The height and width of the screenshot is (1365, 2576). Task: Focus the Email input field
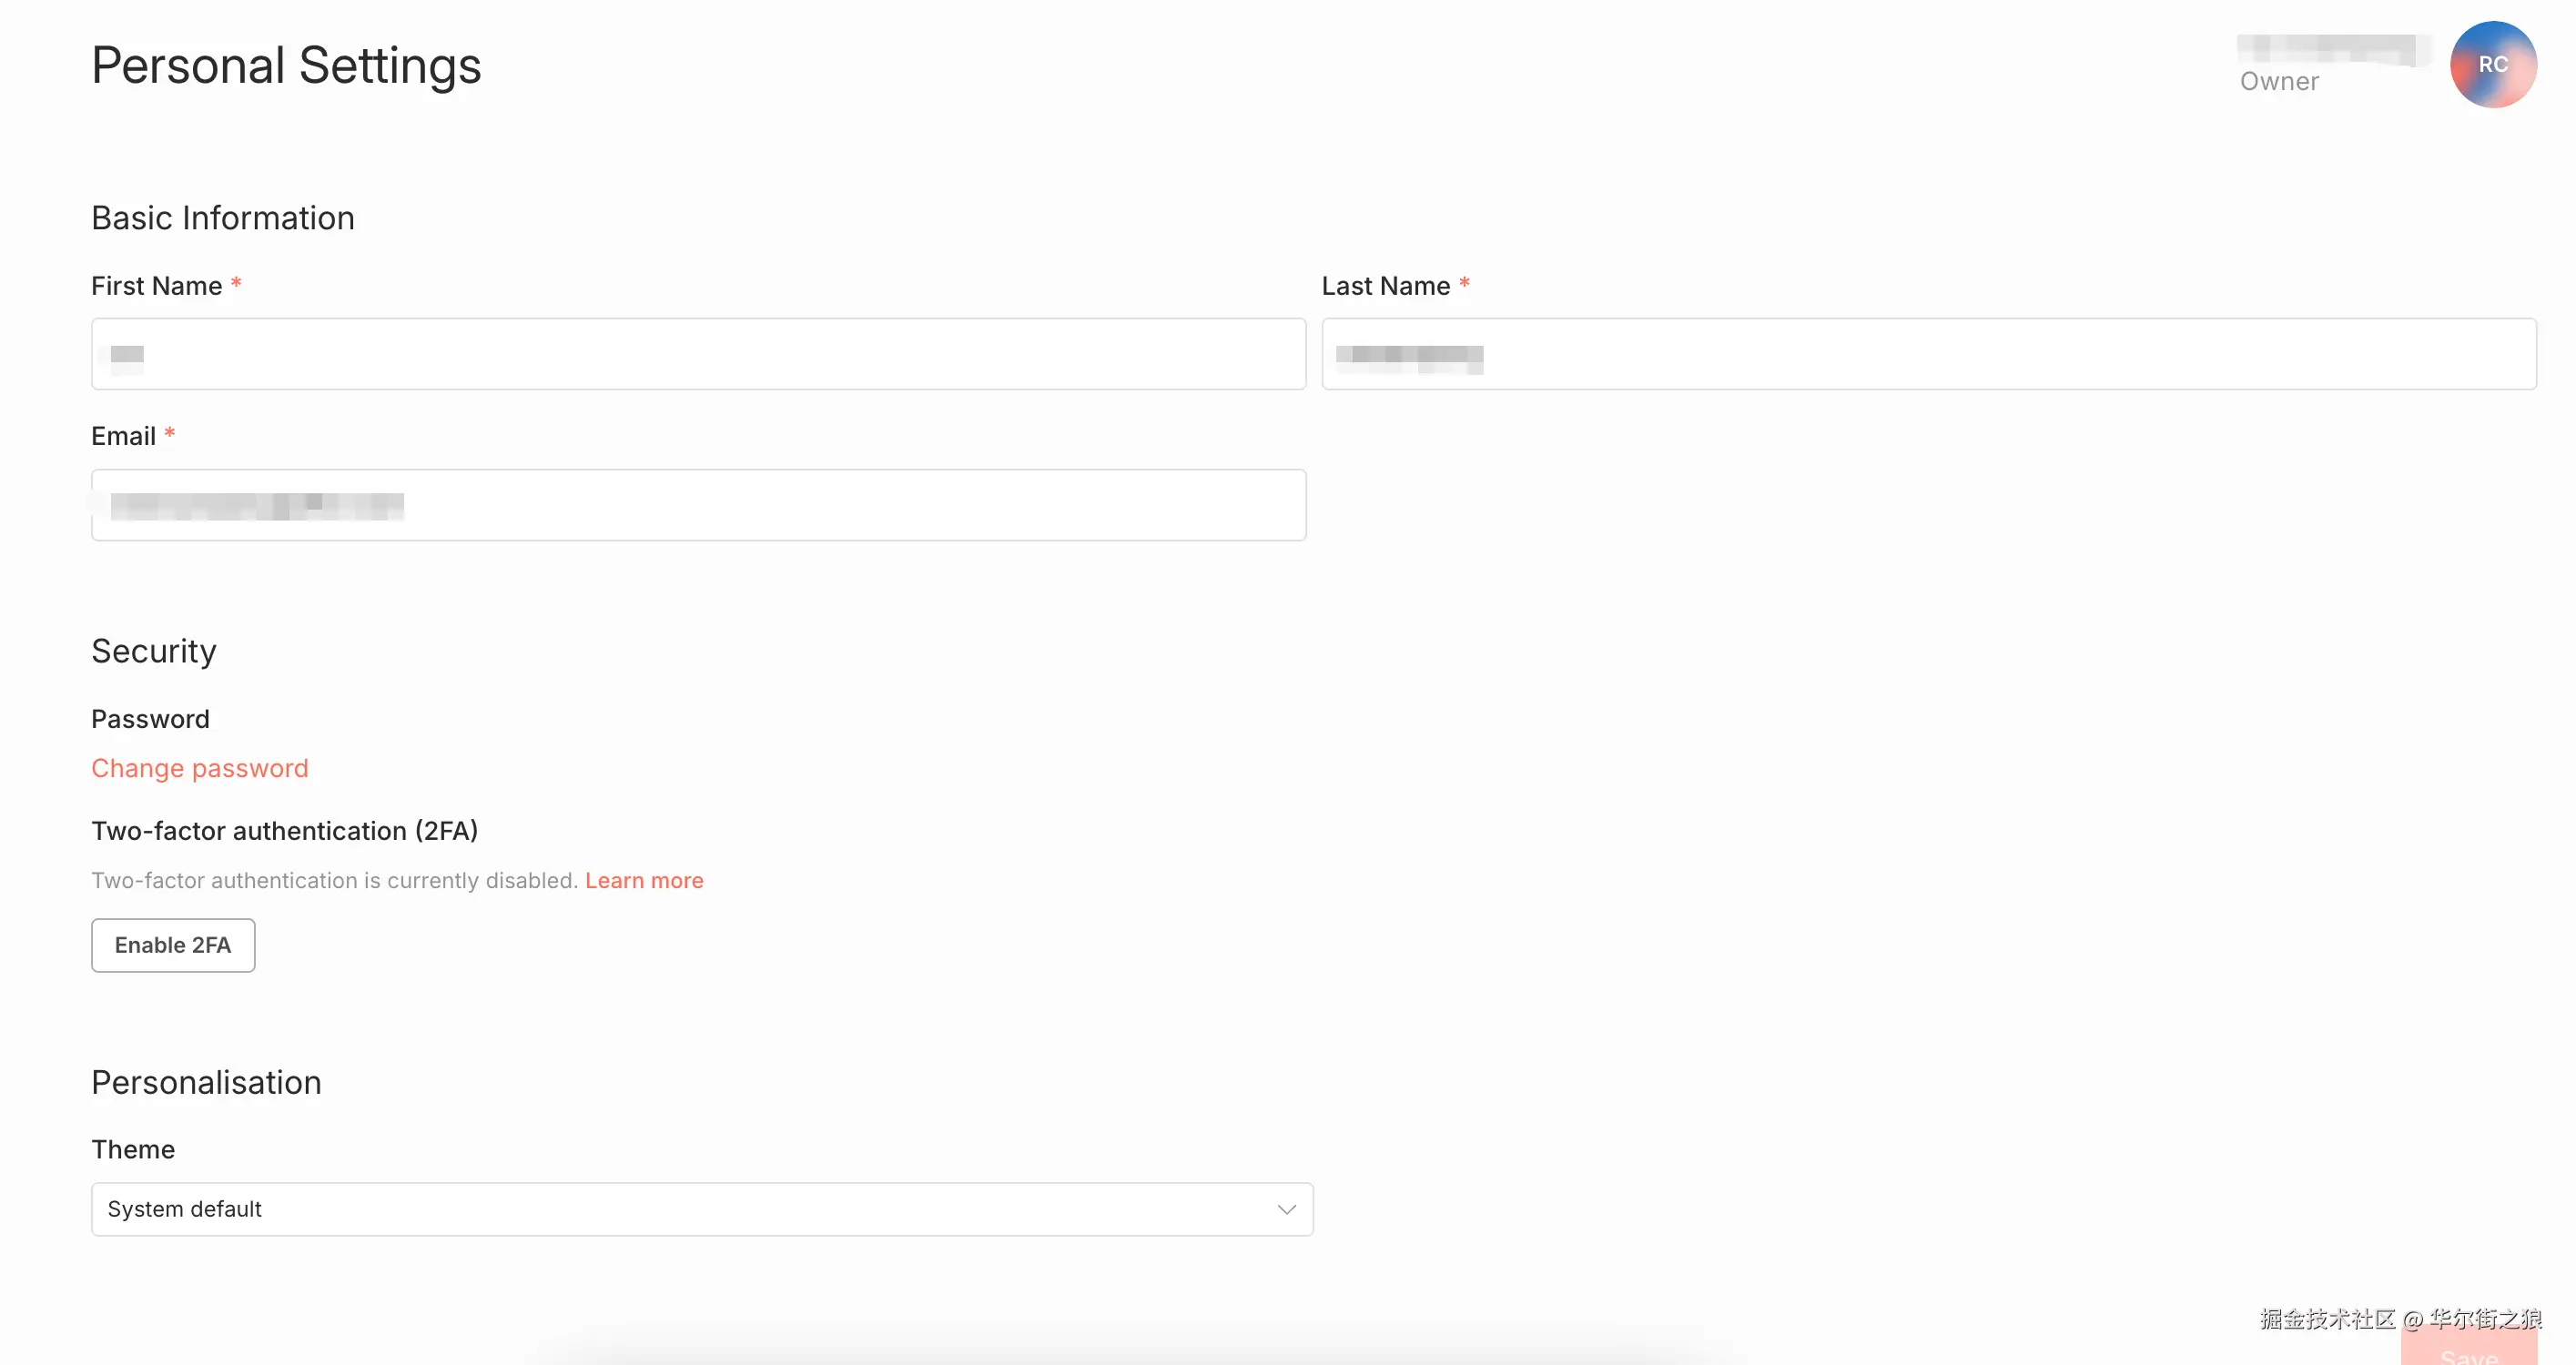click(698, 505)
